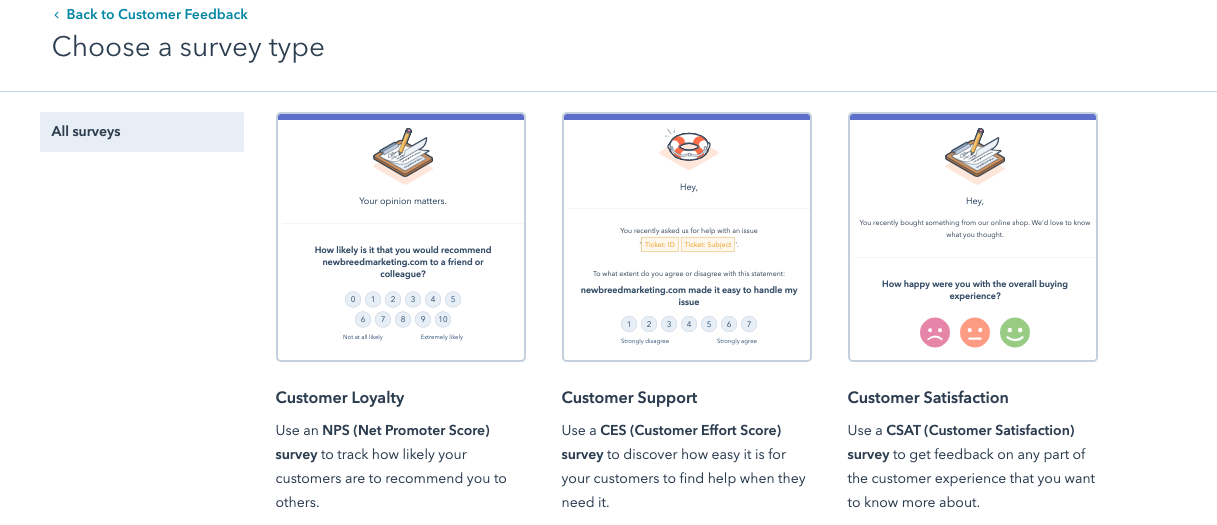Choose rating 10 in NPS scale
The width and height of the screenshot is (1217, 525).
(x=443, y=319)
